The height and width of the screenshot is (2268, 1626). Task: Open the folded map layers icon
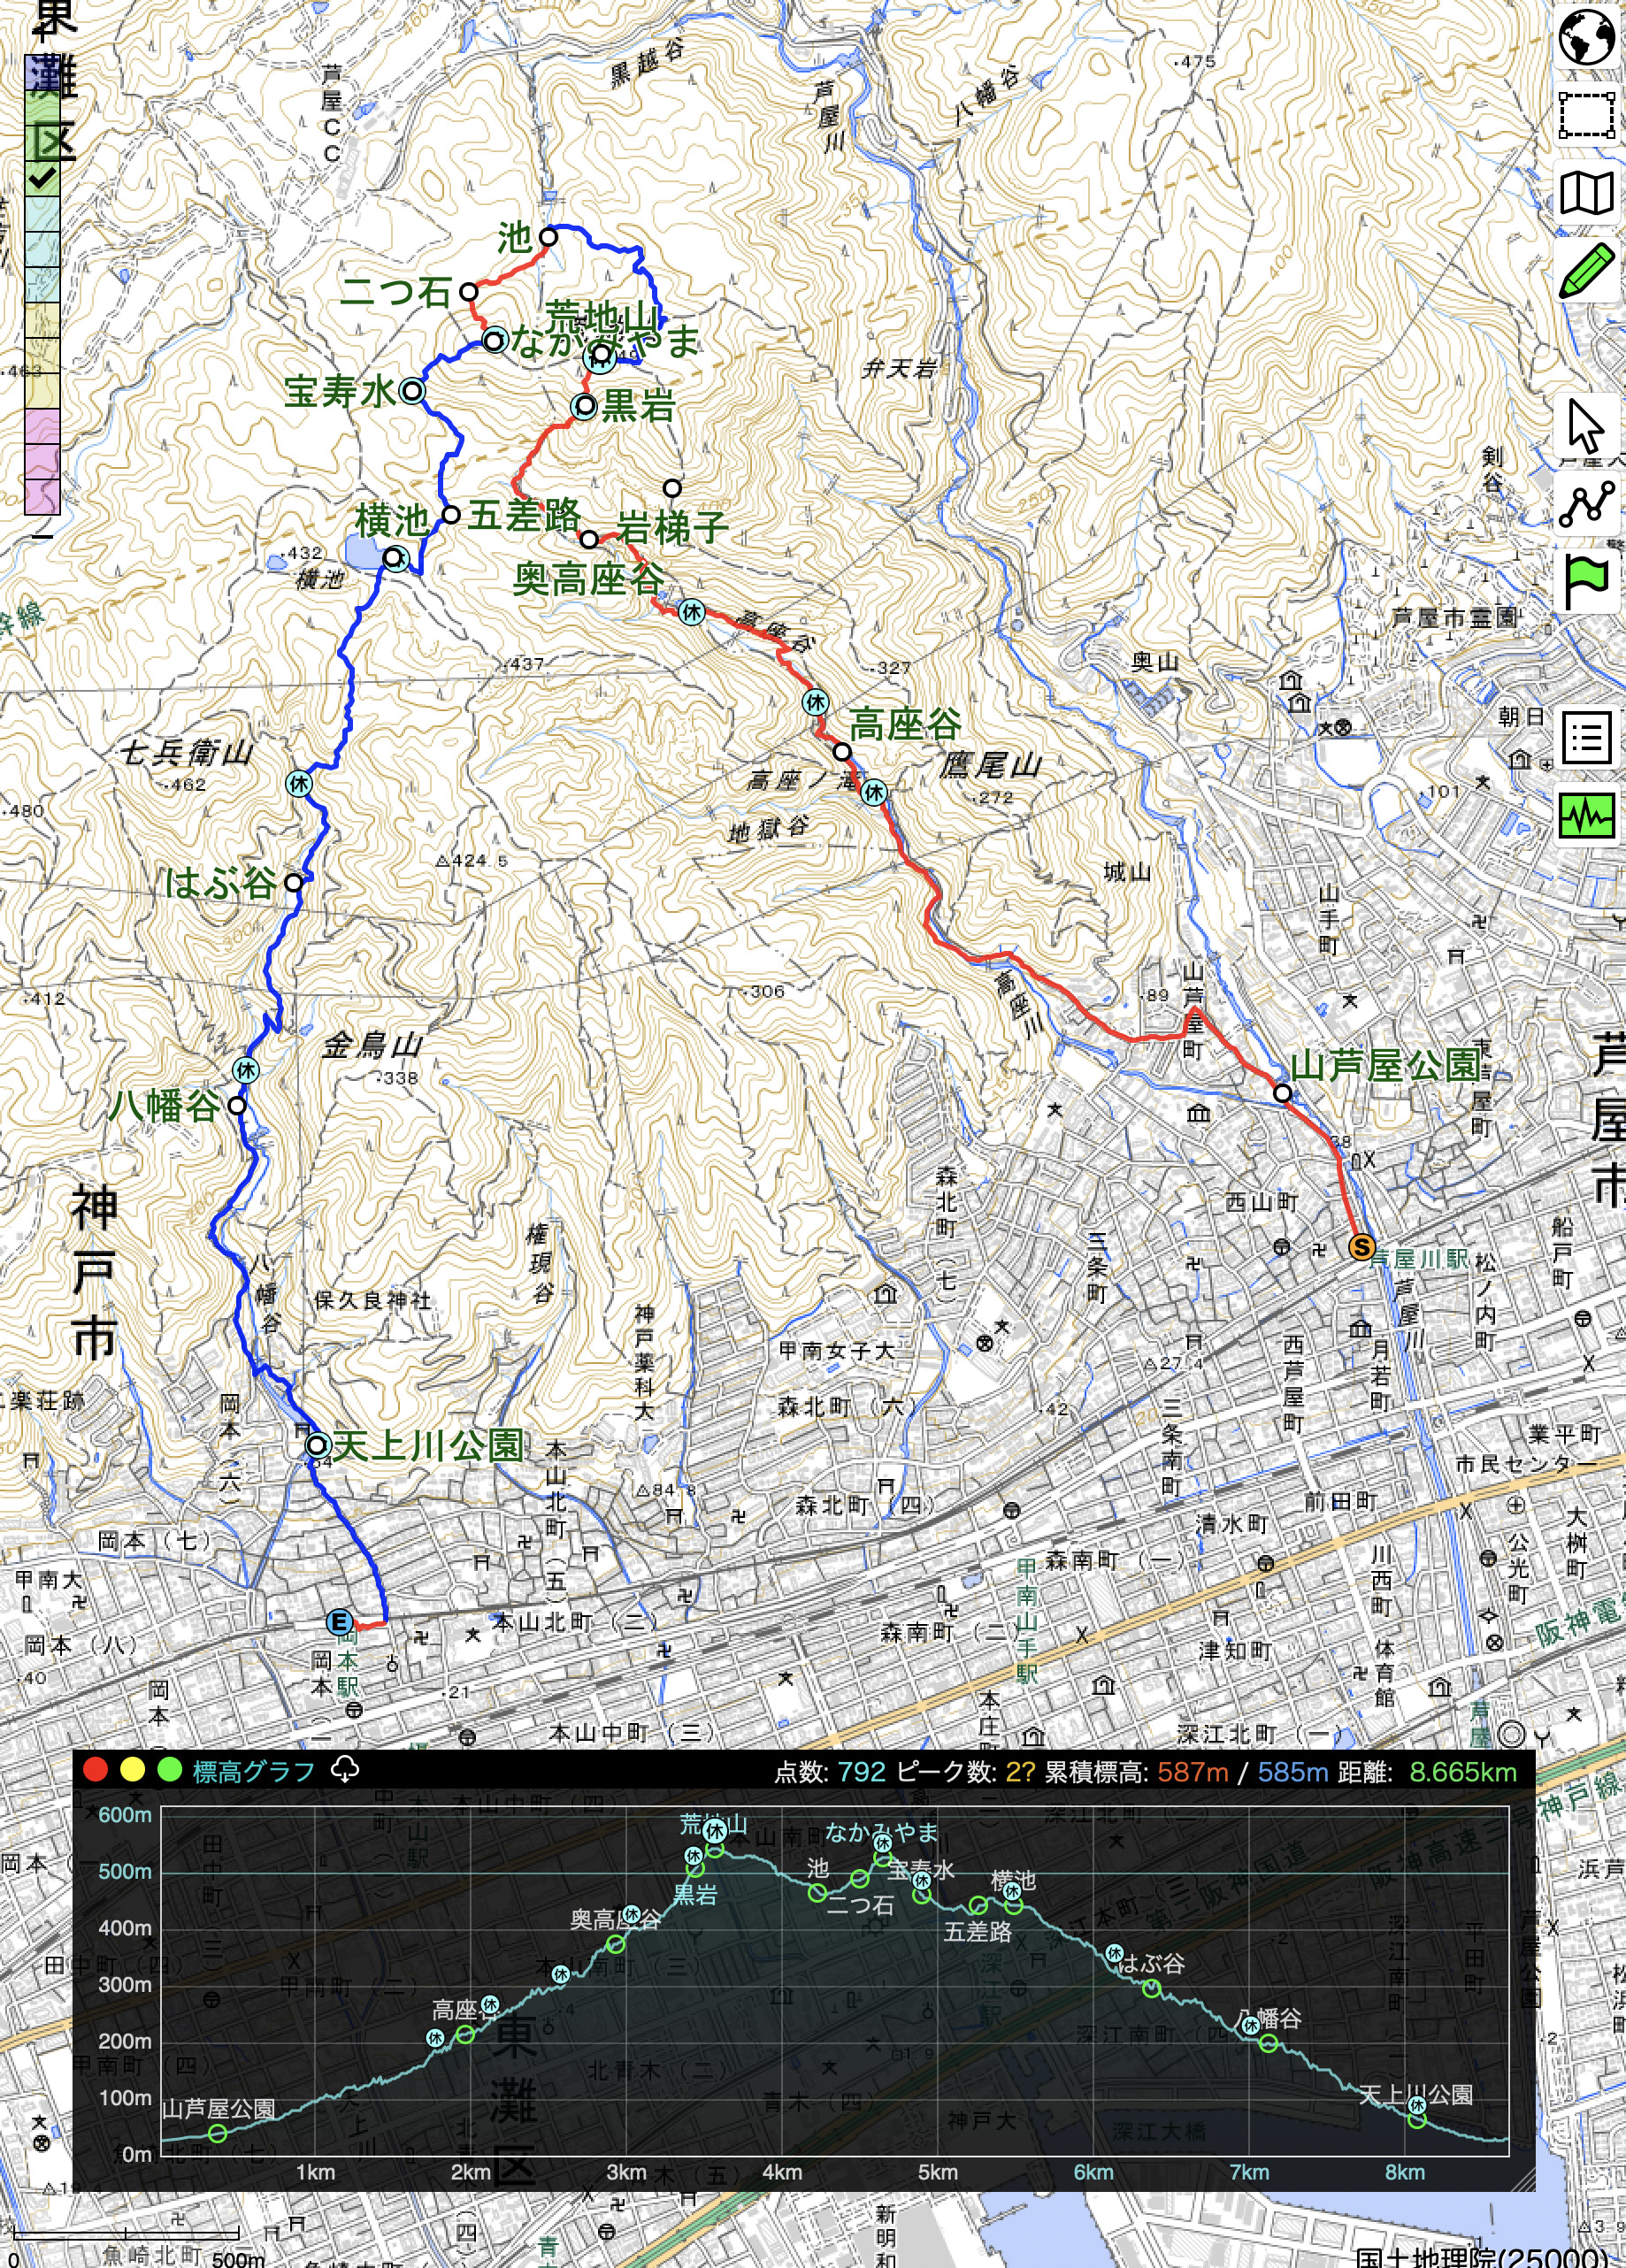pos(1587,193)
